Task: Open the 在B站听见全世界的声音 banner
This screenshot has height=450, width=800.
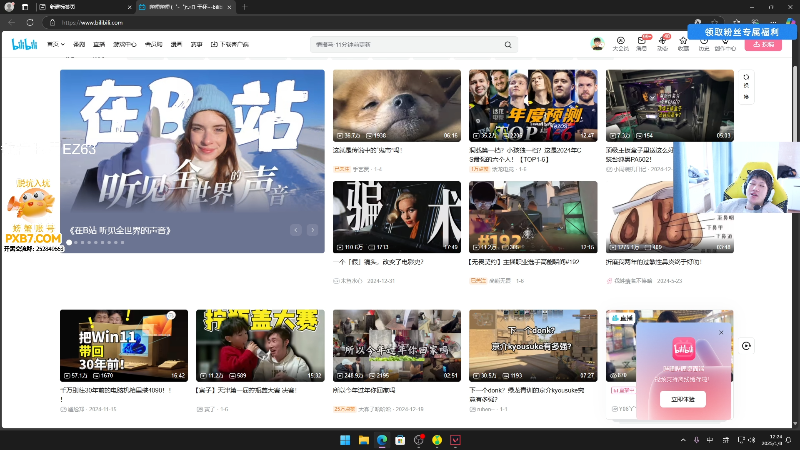Action: [192, 161]
